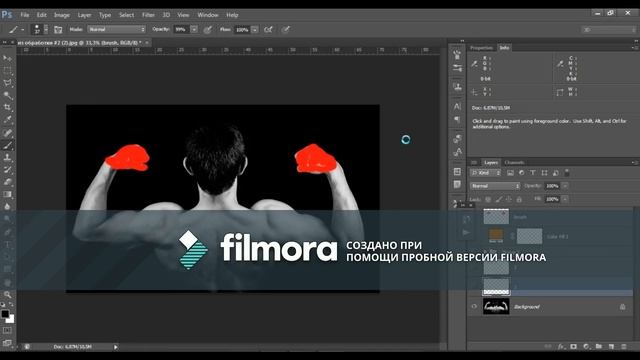The image size is (640, 360).
Task: Open the layer blending mode dropdown
Action: click(x=495, y=186)
